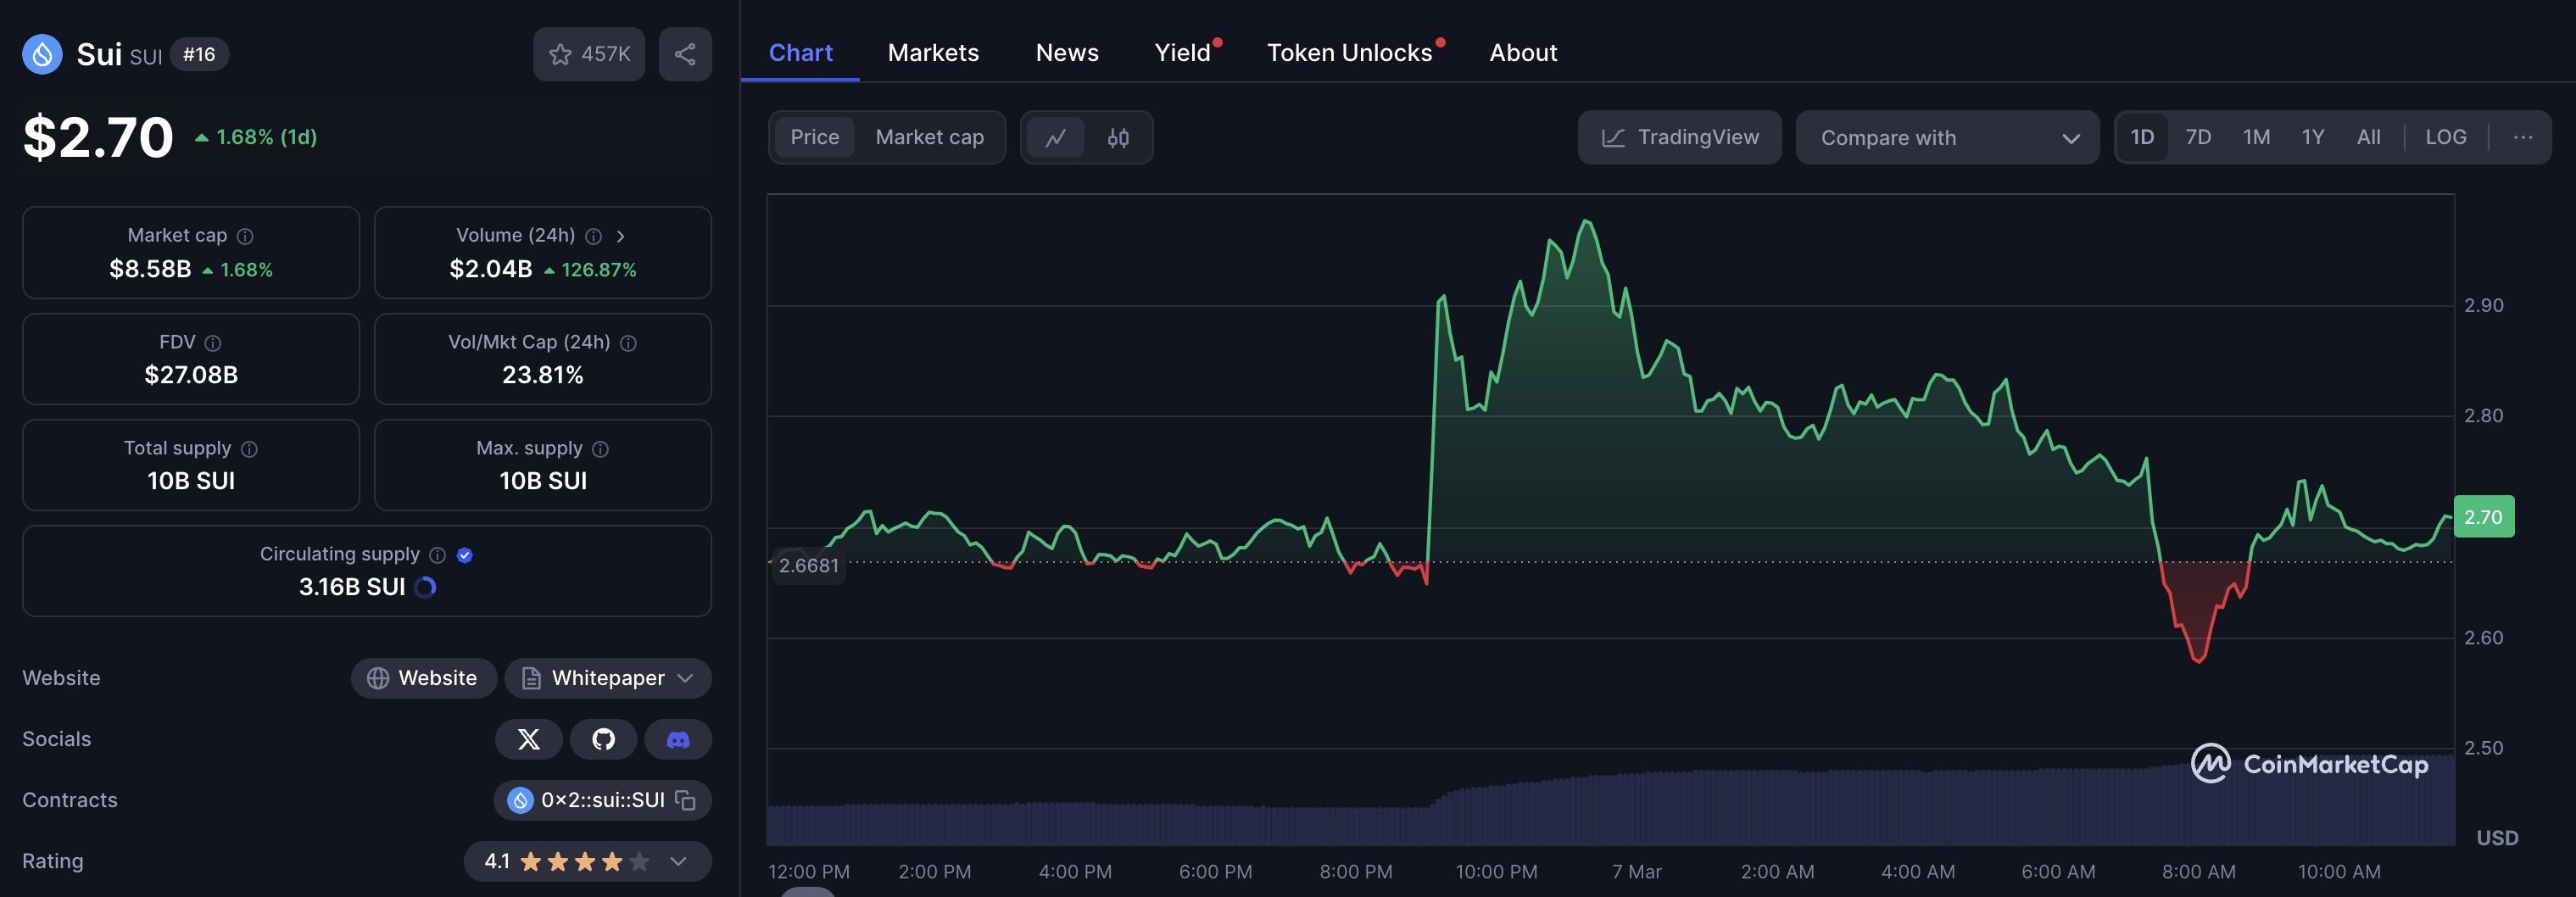This screenshot has height=897, width=2576.
Task: Open the News tab
Action: 1067,53
